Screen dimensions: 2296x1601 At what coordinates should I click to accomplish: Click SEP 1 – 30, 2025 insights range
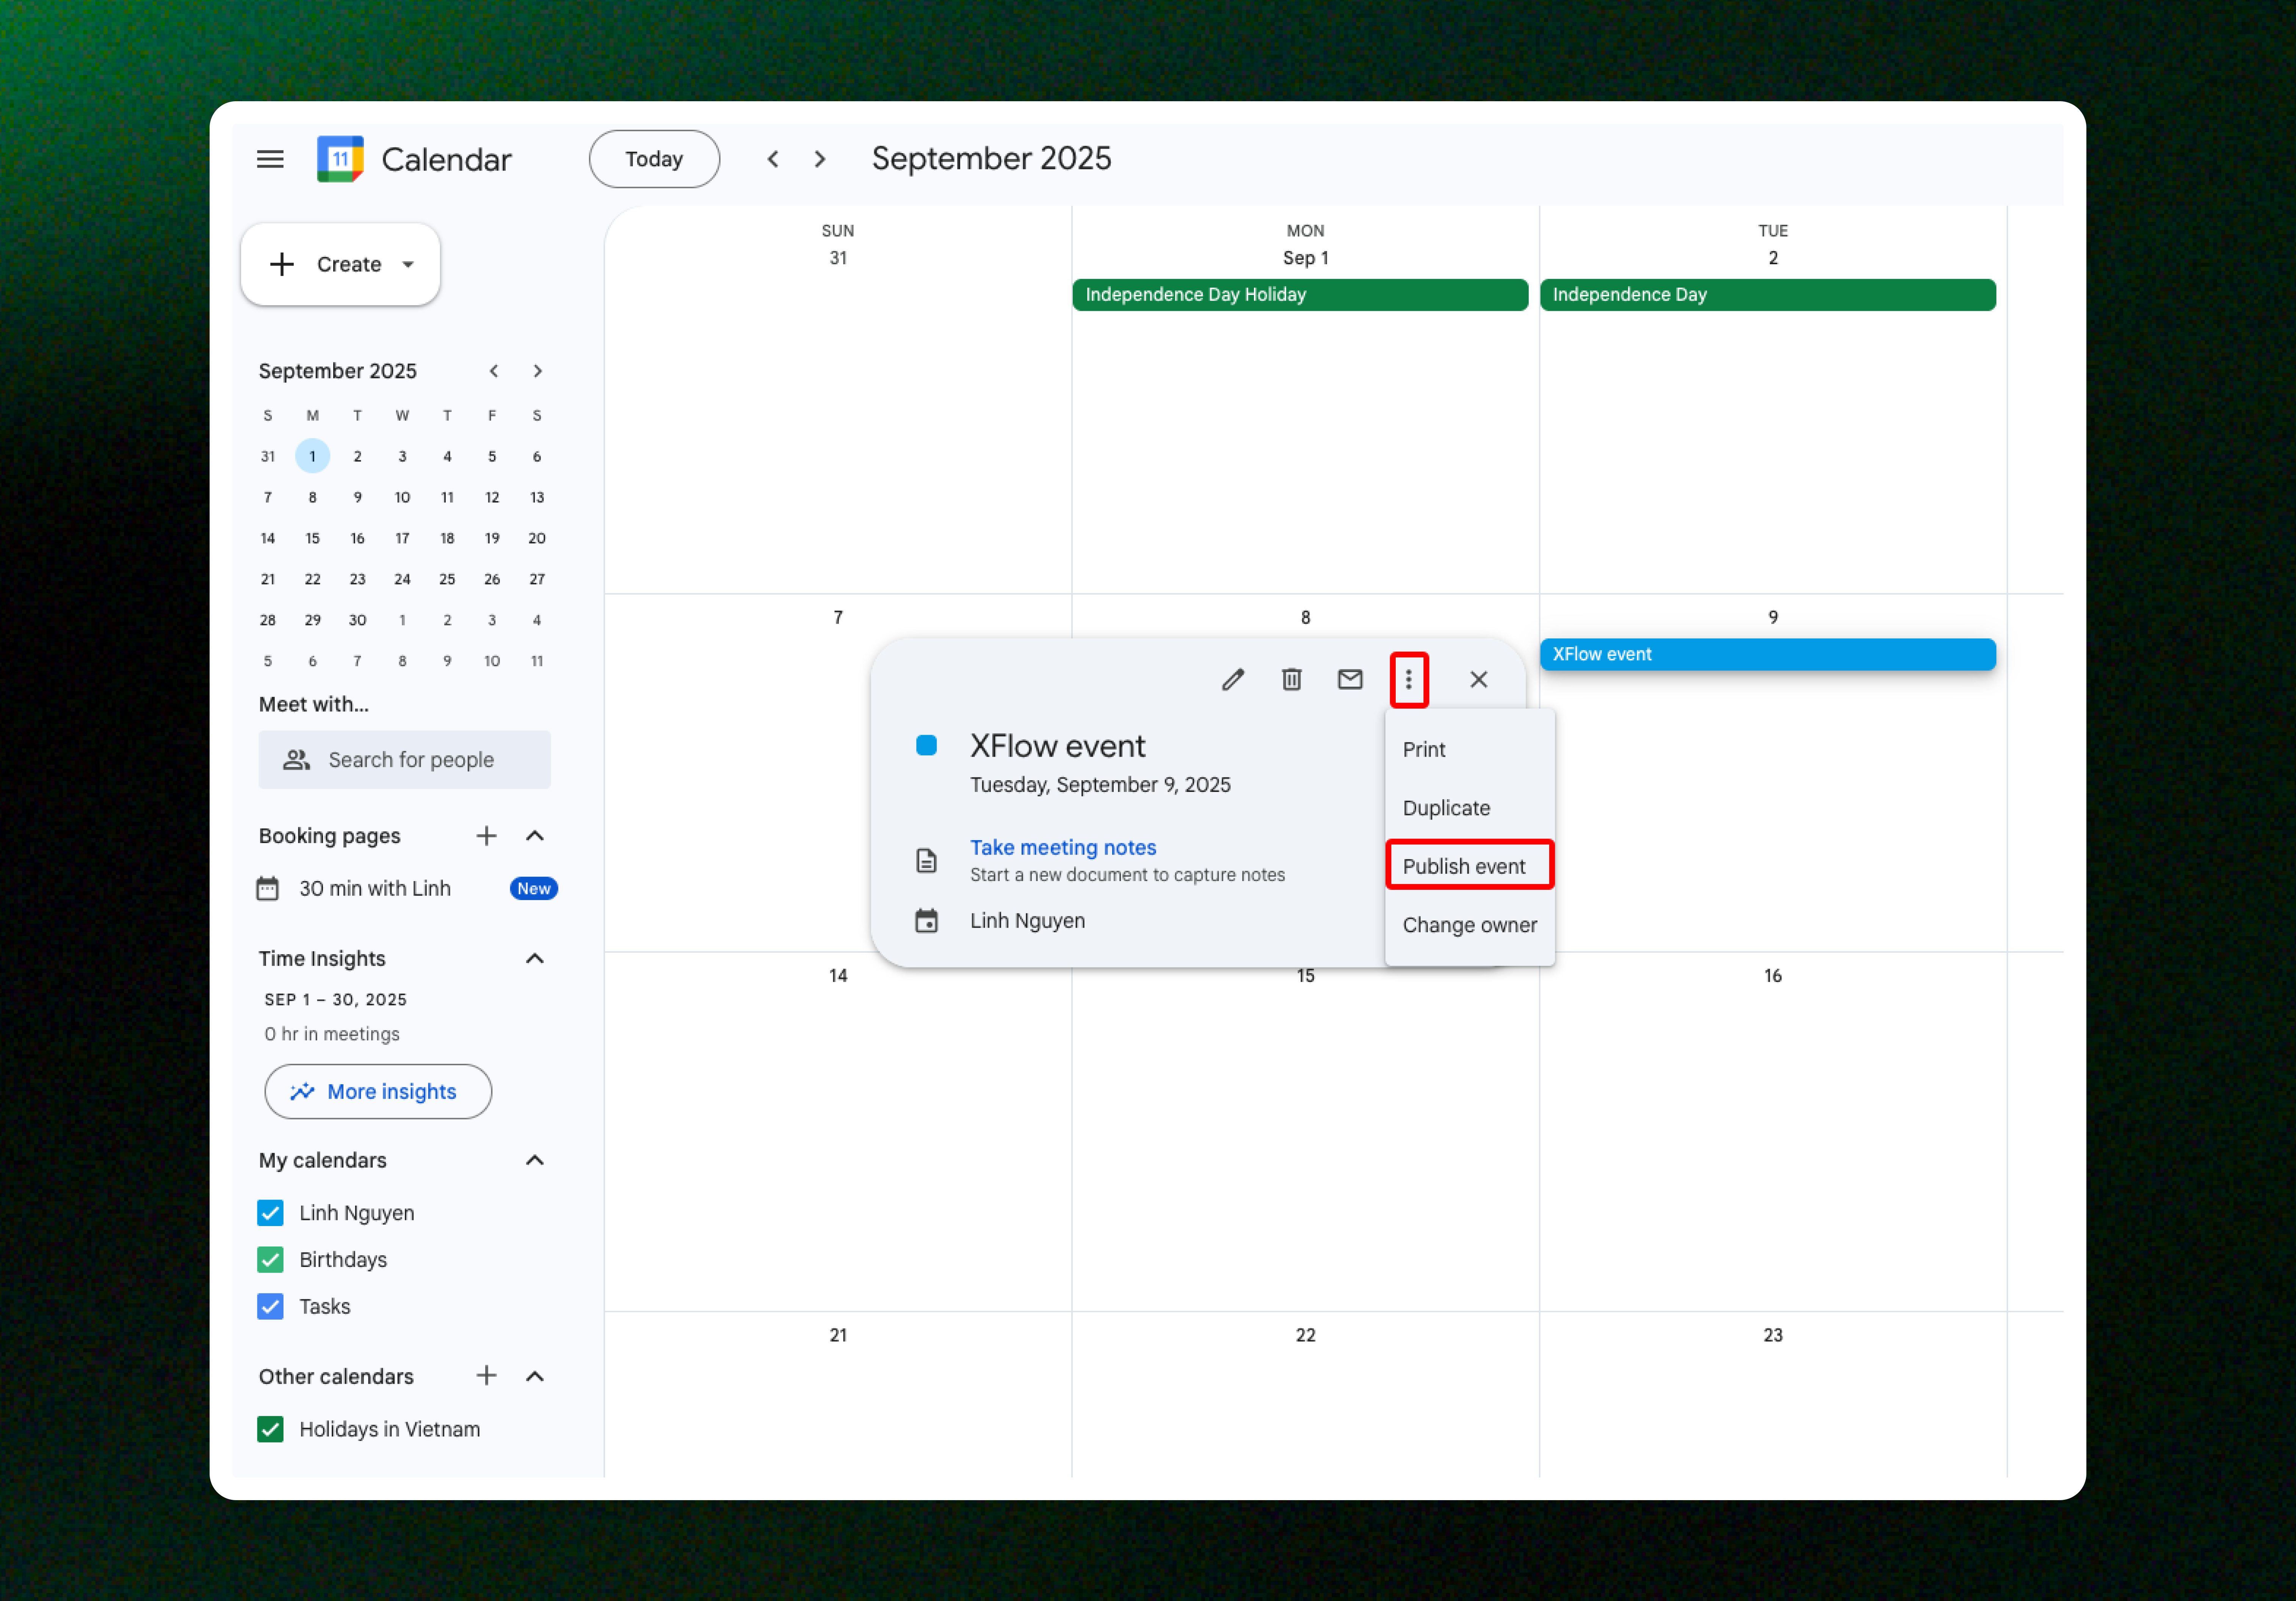click(335, 1000)
